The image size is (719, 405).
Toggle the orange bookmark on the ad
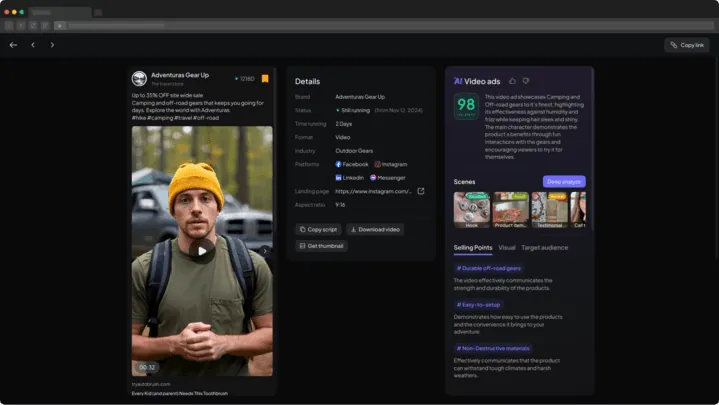tap(265, 79)
